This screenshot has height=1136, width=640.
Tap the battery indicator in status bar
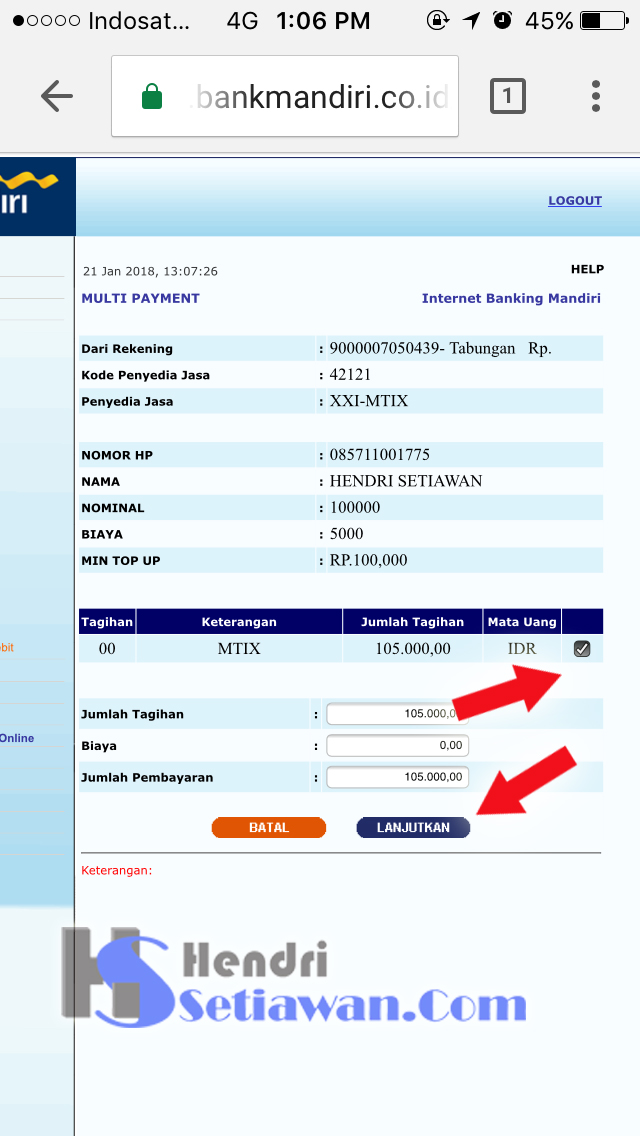pos(602,20)
